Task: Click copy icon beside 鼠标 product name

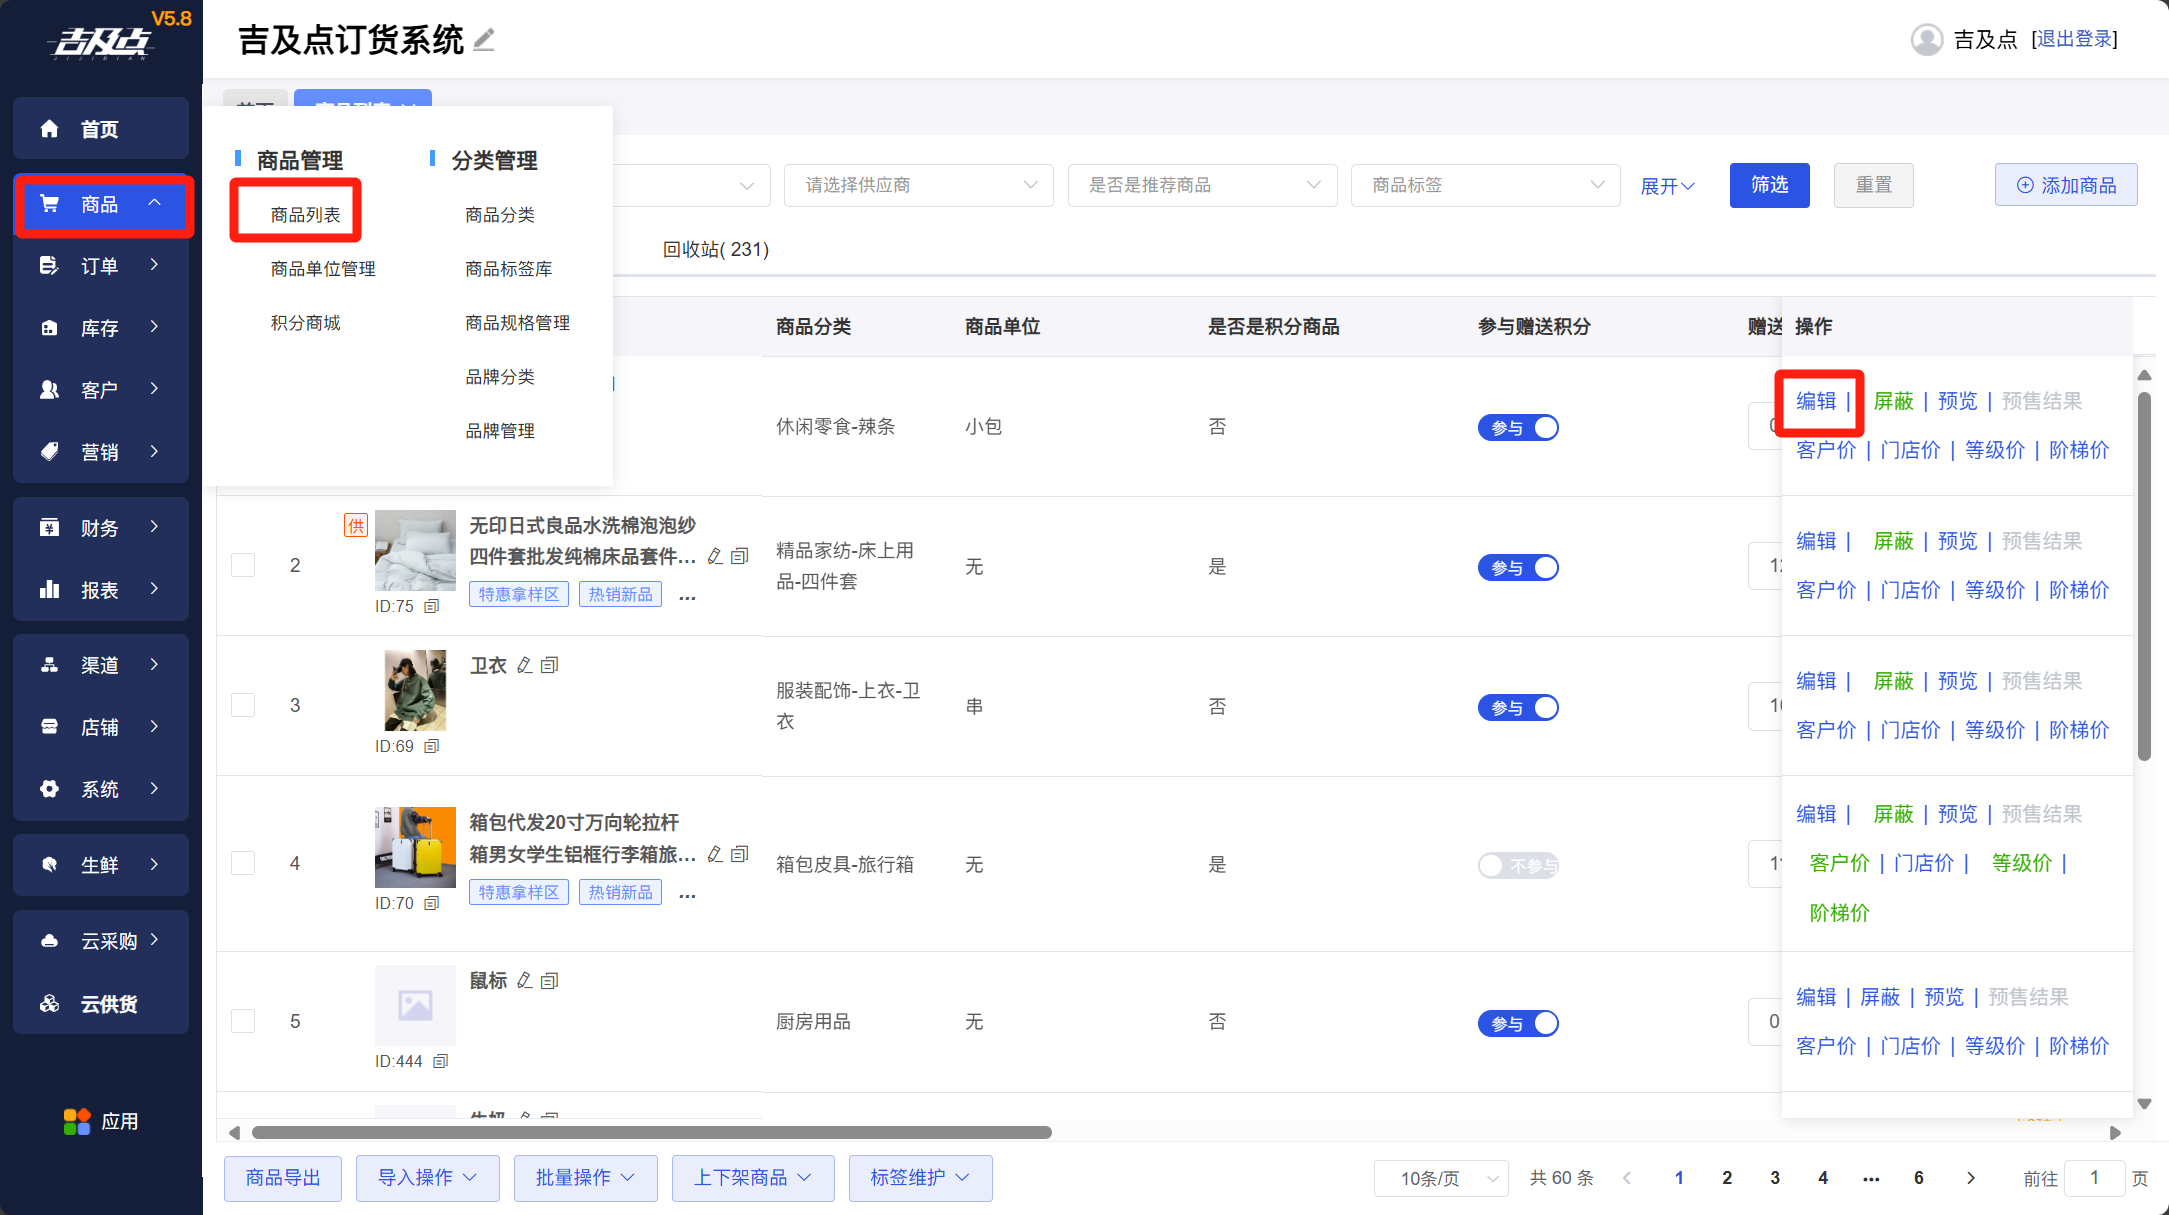Action: click(x=550, y=981)
